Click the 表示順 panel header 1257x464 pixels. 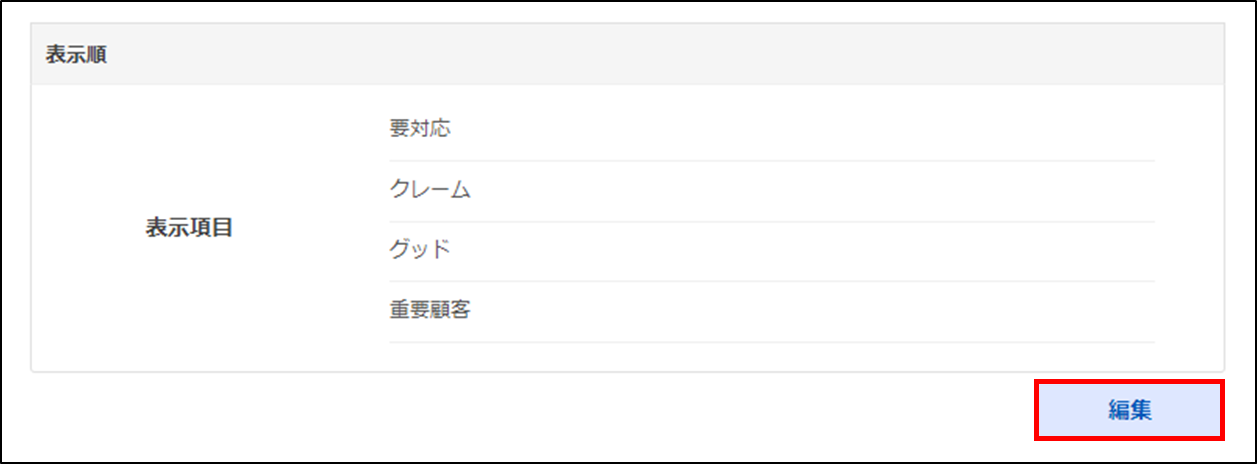coord(76,55)
